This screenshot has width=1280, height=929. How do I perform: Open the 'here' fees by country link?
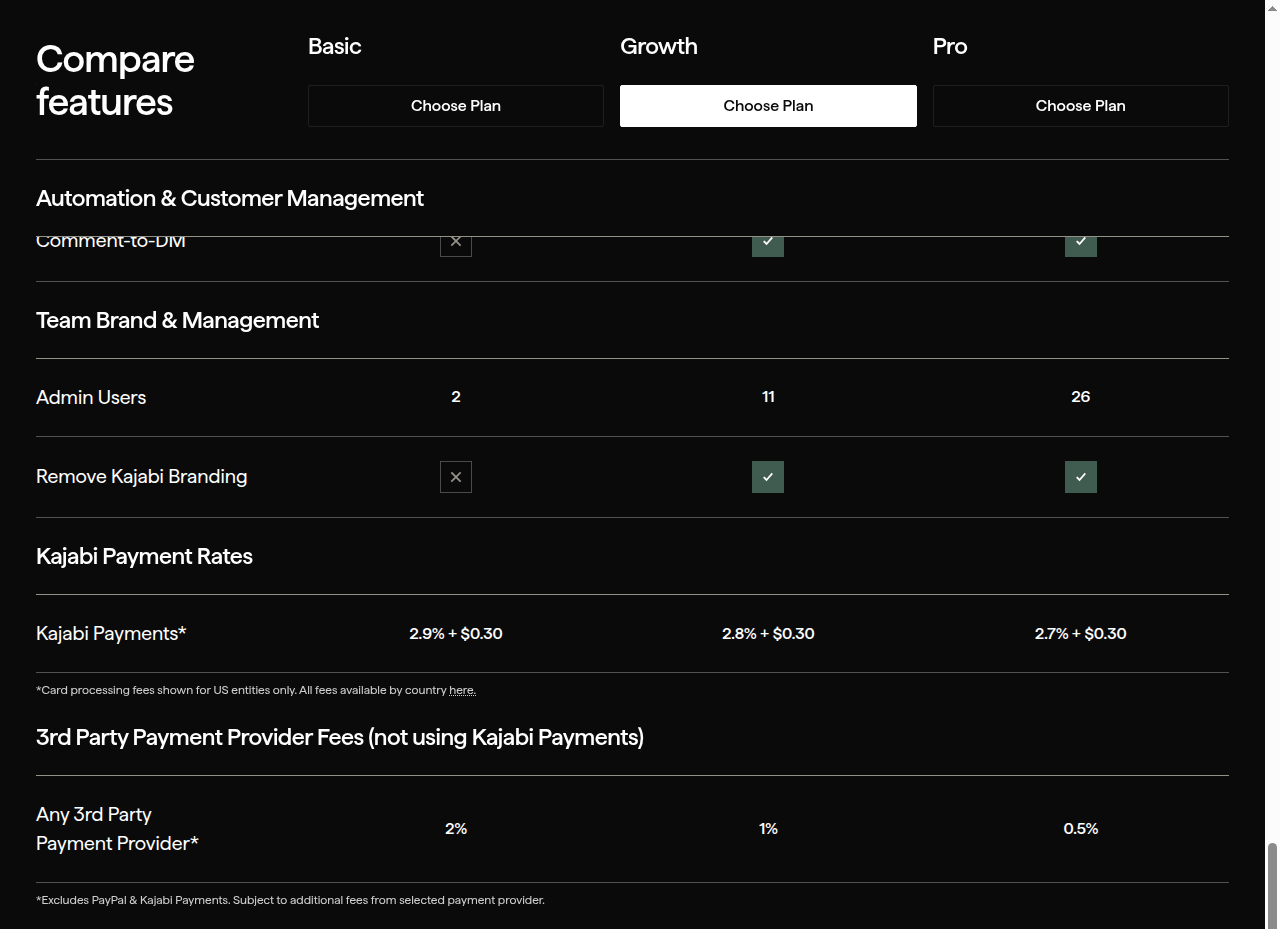pyautogui.click(x=462, y=690)
